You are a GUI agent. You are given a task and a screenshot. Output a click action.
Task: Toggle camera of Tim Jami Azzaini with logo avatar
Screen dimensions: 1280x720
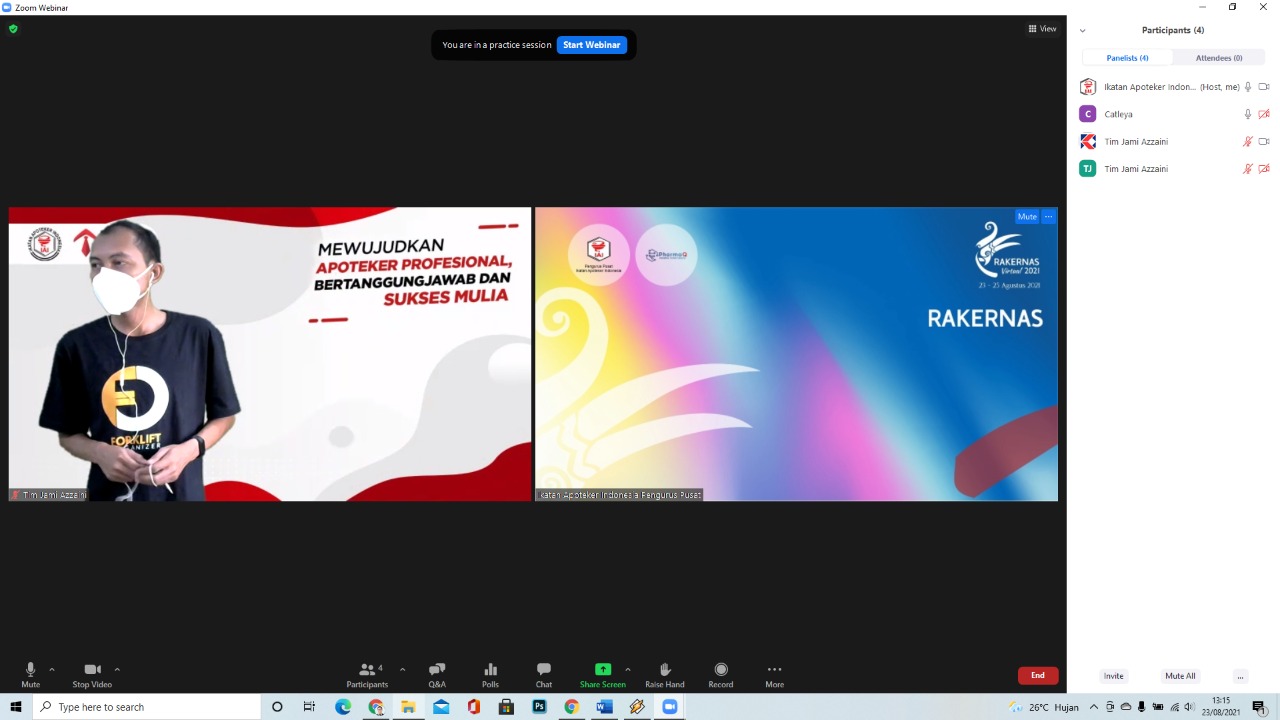1264,142
